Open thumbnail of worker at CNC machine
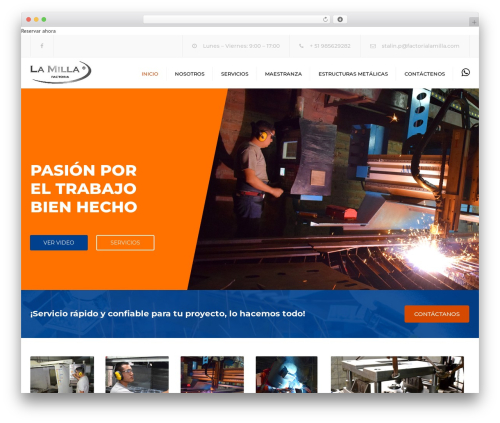The image size is (500, 423). point(62,374)
